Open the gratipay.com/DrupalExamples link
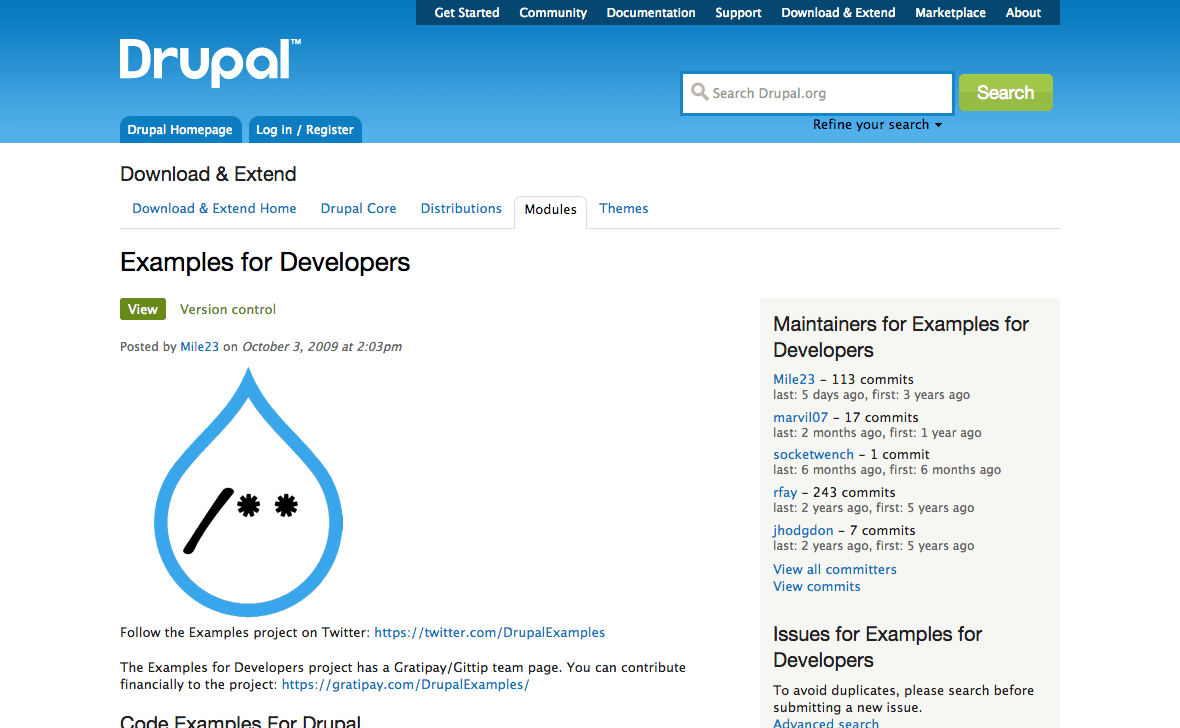This screenshot has width=1180, height=728. (x=406, y=684)
